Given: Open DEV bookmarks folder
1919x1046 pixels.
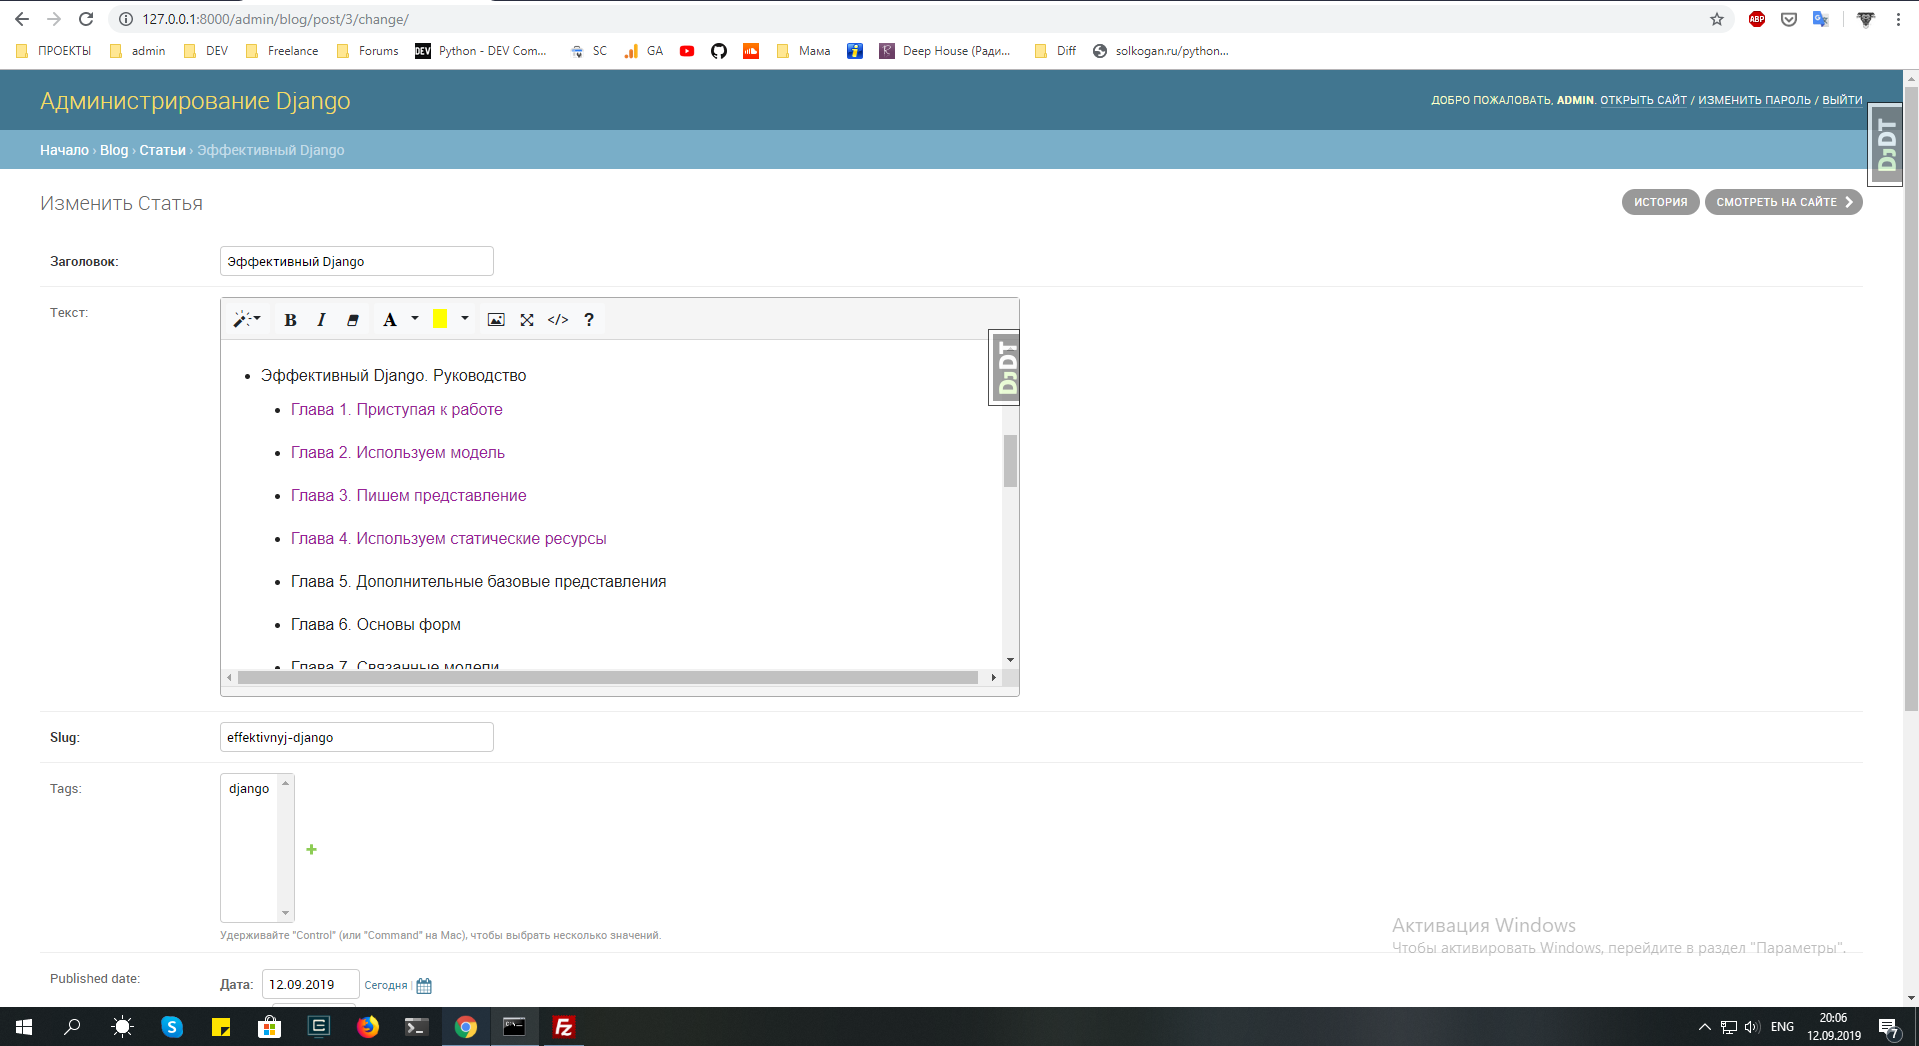Looking at the screenshot, I should (206, 51).
